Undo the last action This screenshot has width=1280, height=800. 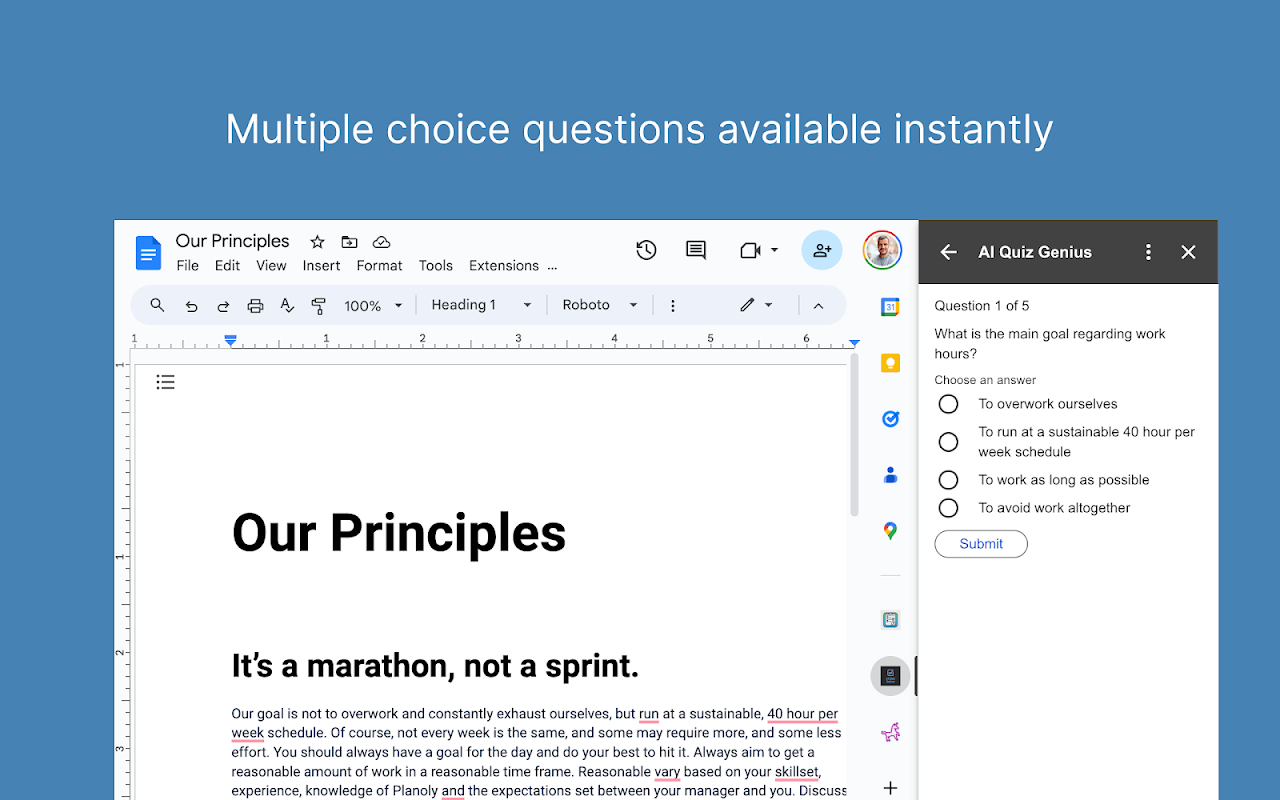(191, 306)
